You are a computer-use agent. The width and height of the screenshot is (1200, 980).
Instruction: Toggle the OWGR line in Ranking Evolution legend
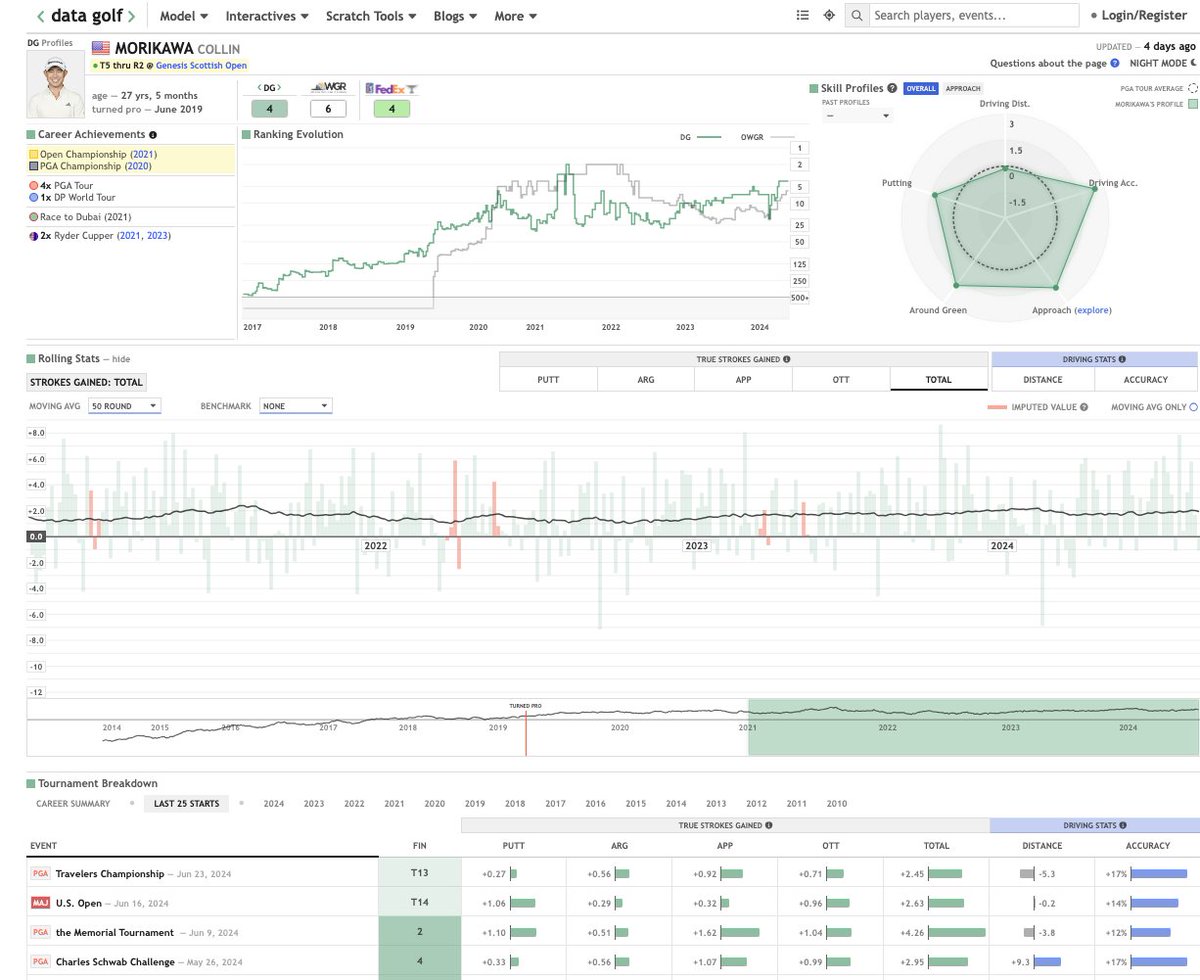(767, 137)
